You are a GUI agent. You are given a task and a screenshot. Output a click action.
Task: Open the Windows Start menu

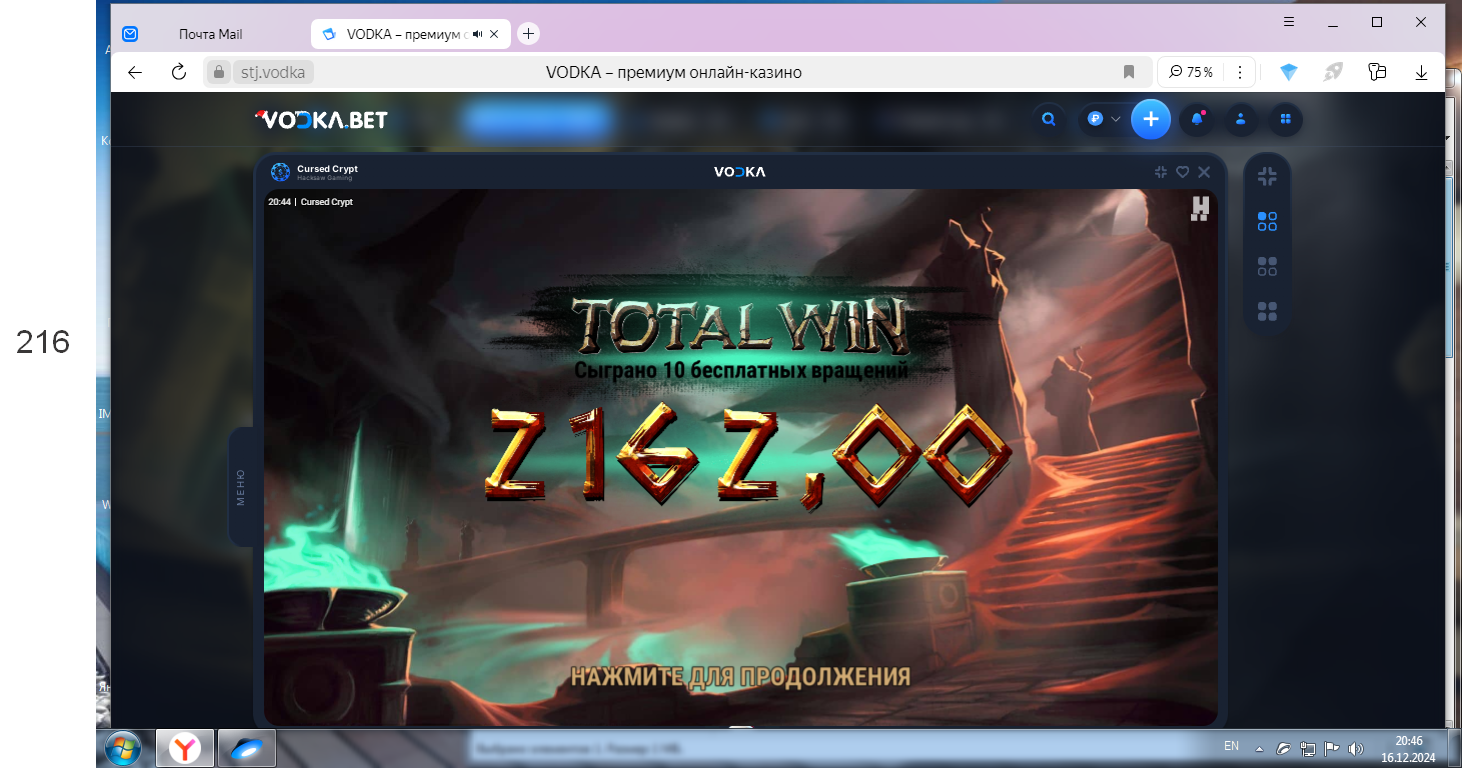tap(123, 747)
